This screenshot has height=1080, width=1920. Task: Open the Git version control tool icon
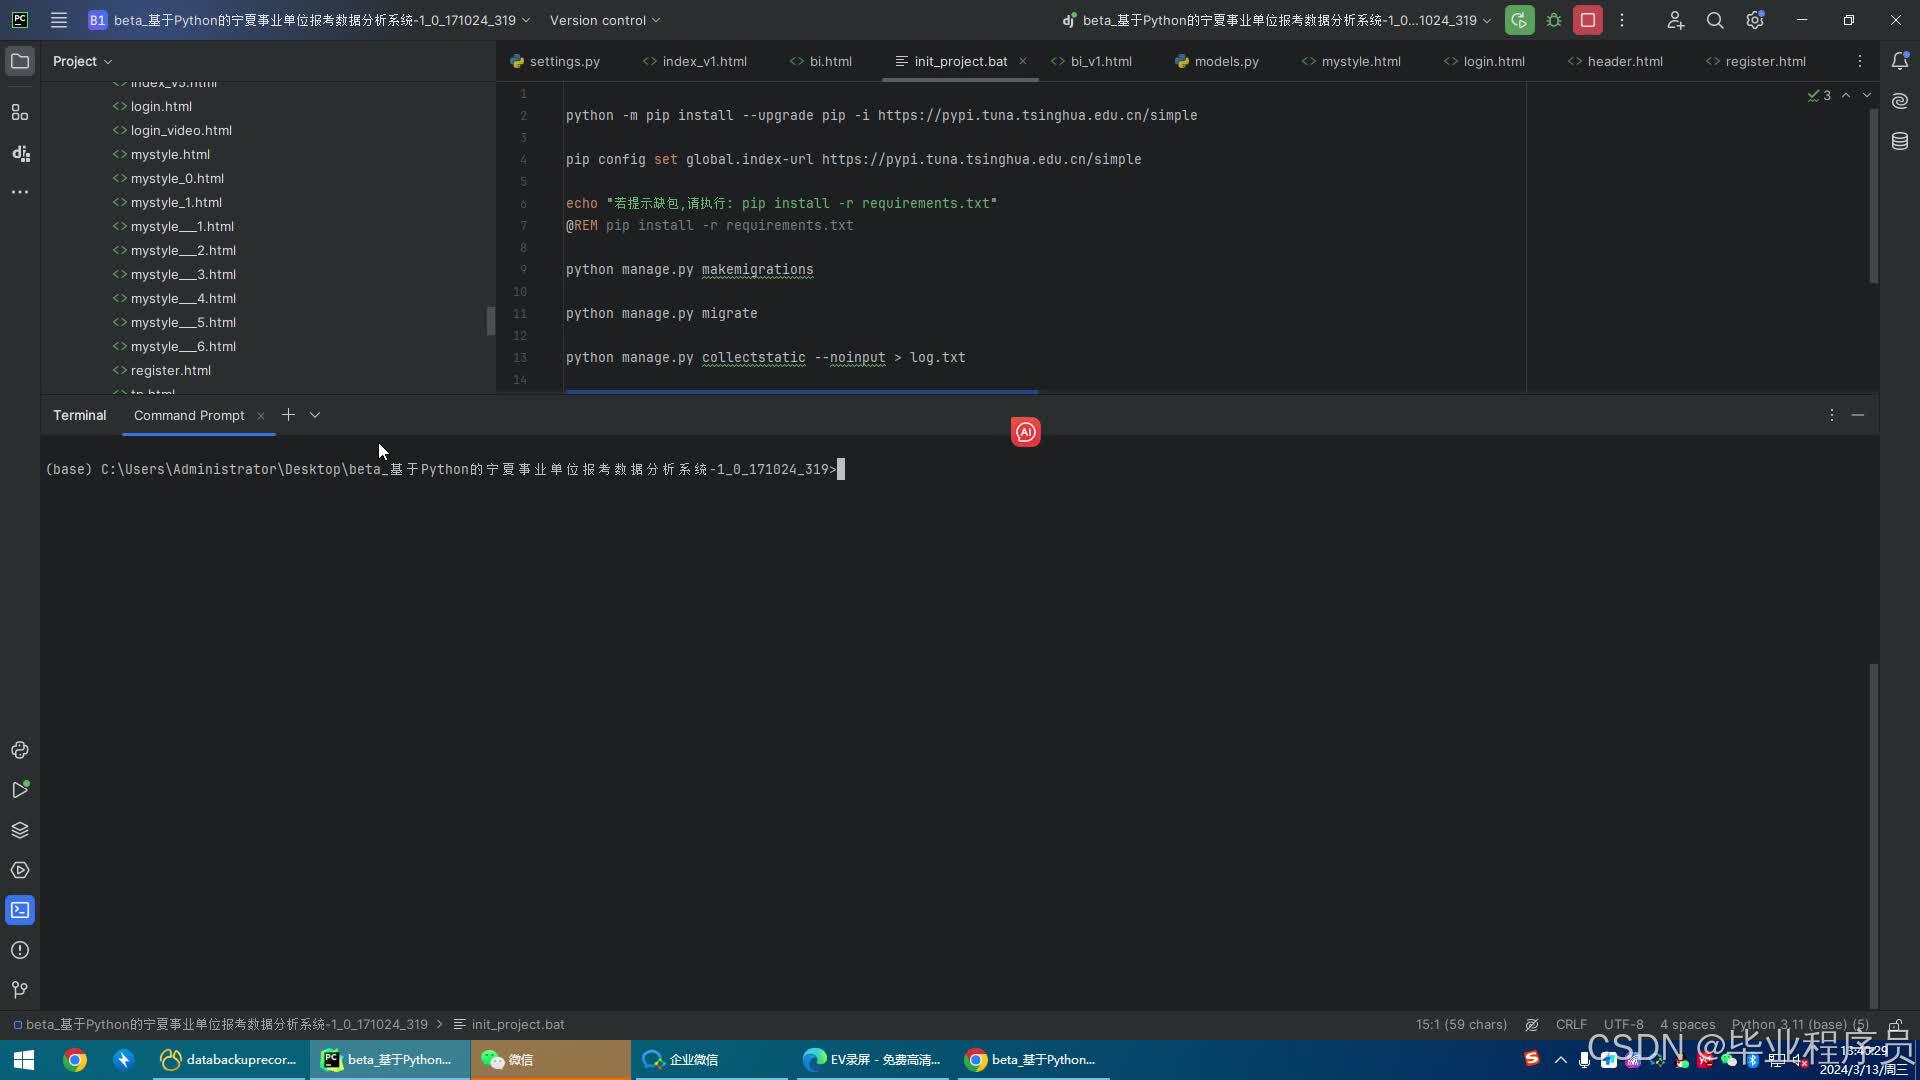[20, 990]
